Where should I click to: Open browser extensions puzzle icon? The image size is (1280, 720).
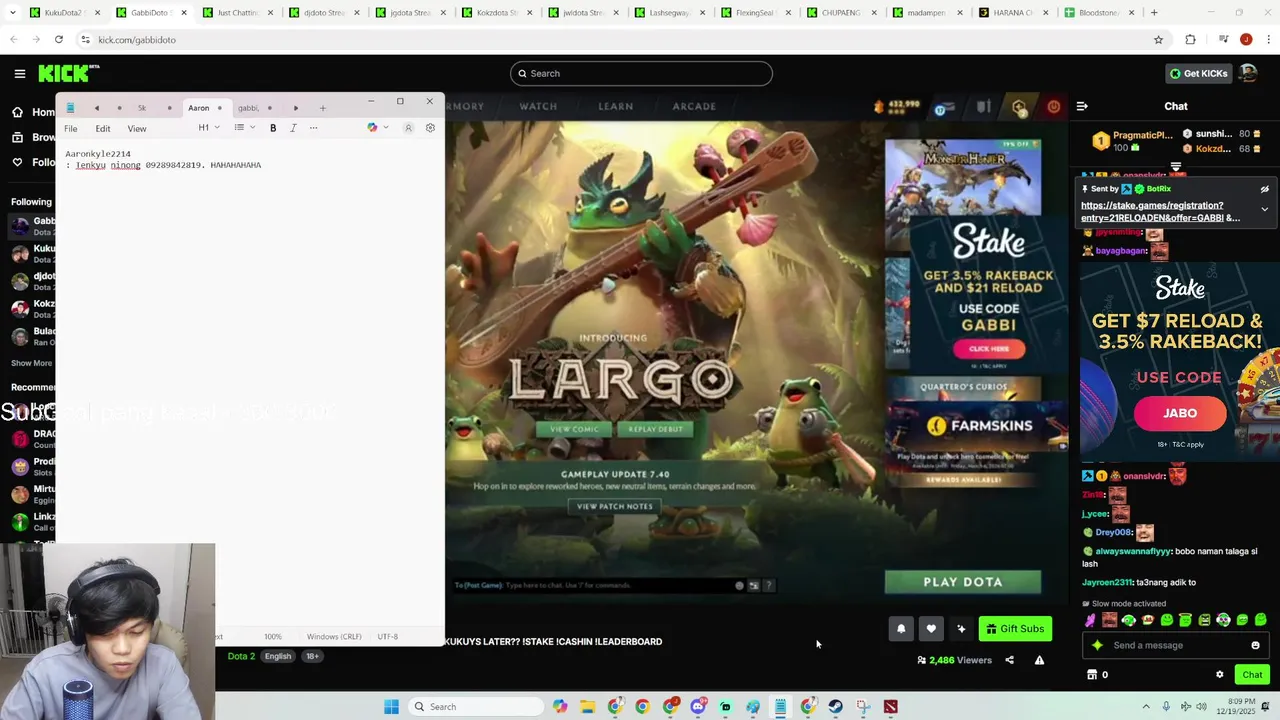[x=1190, y=39]
